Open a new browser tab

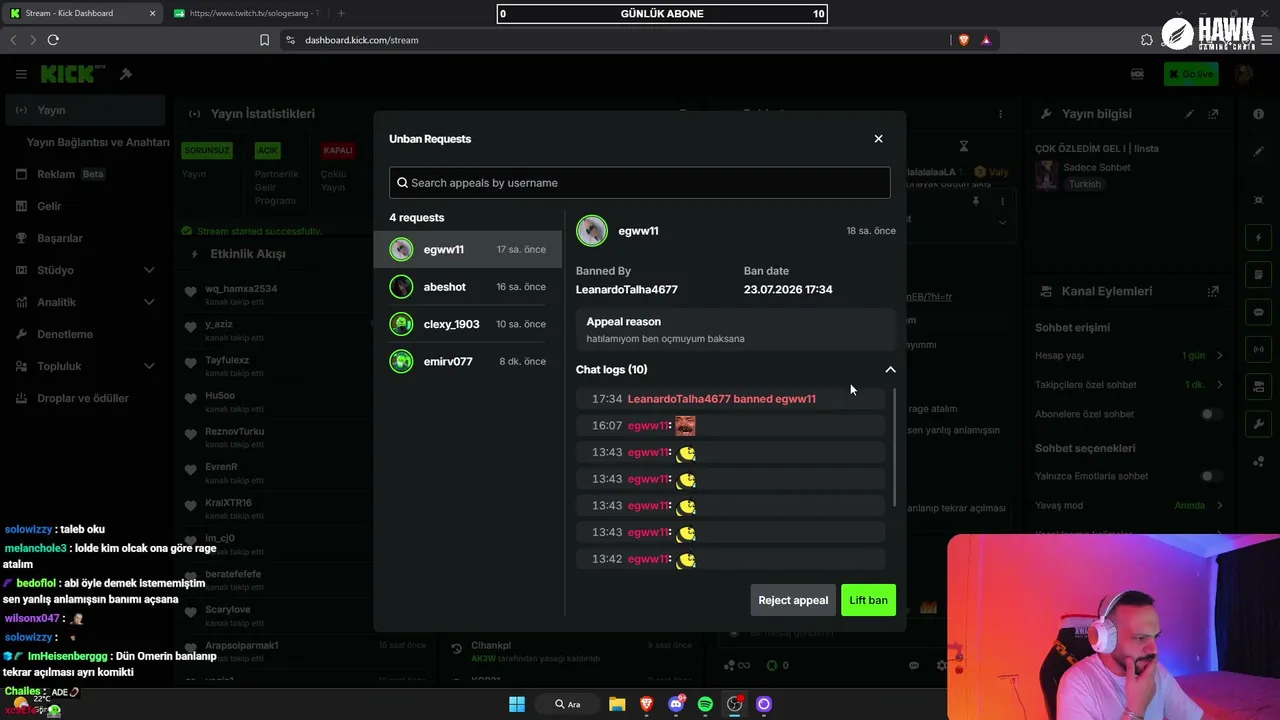tap(341, 13)
